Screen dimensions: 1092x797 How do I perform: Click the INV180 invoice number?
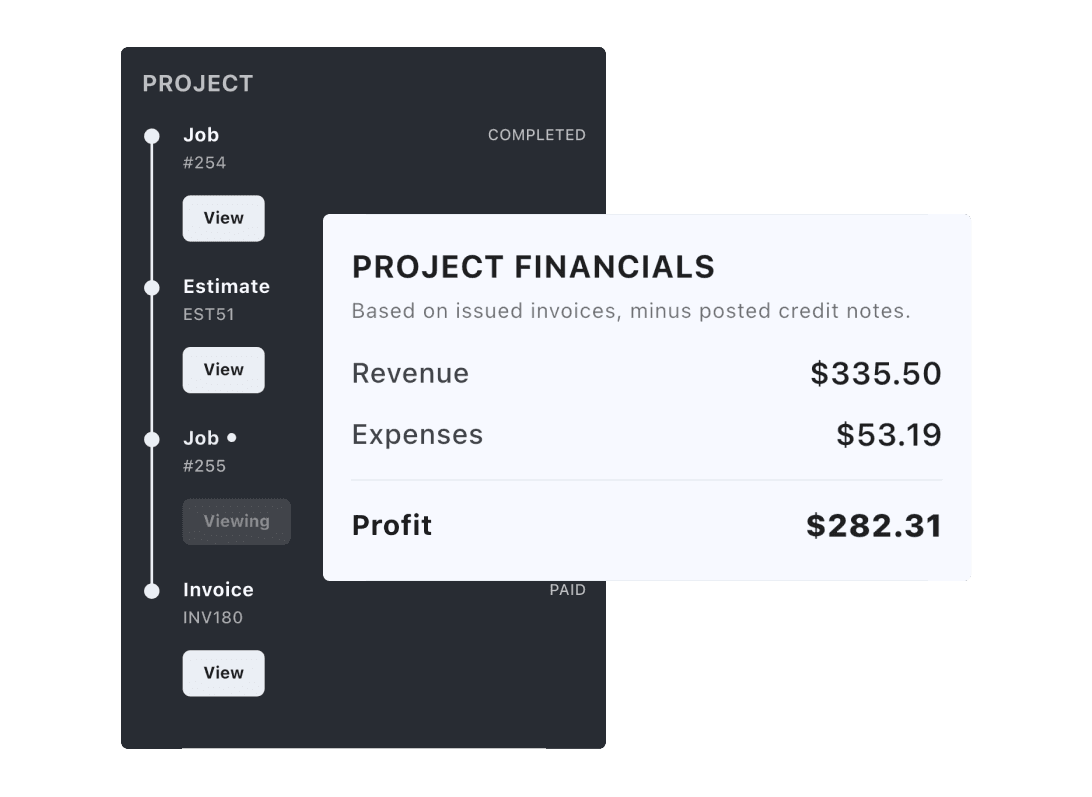[212, 617]
